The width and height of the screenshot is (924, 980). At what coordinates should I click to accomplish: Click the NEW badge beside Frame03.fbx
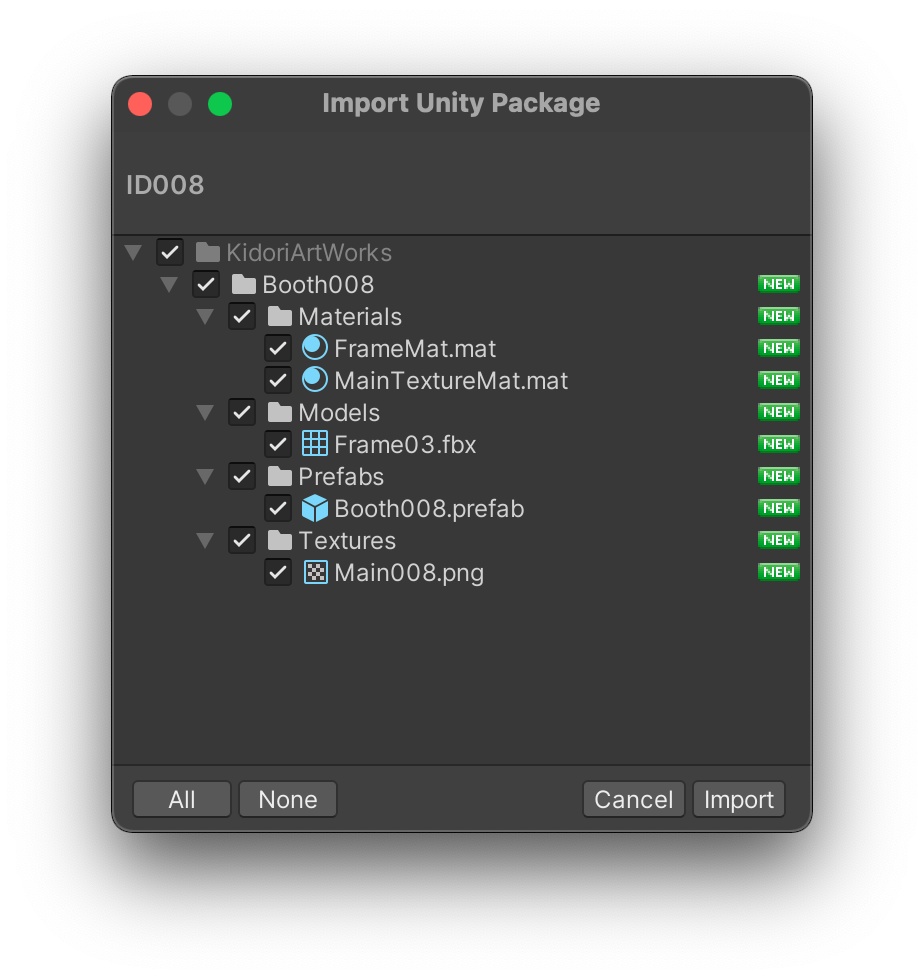pos(779,444)
